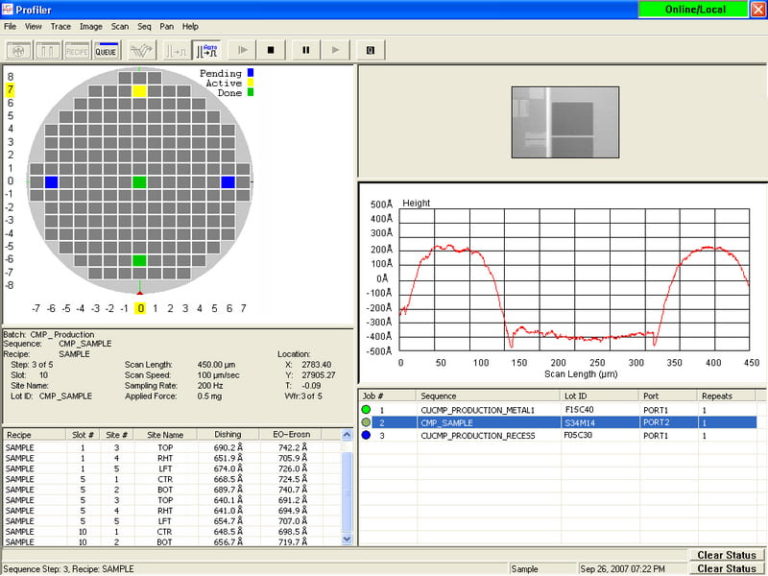Click the Auto scan mode toolbar icon
Image resolution: width=768 pixels, height=576 pixels.
[x=208, y=49]
